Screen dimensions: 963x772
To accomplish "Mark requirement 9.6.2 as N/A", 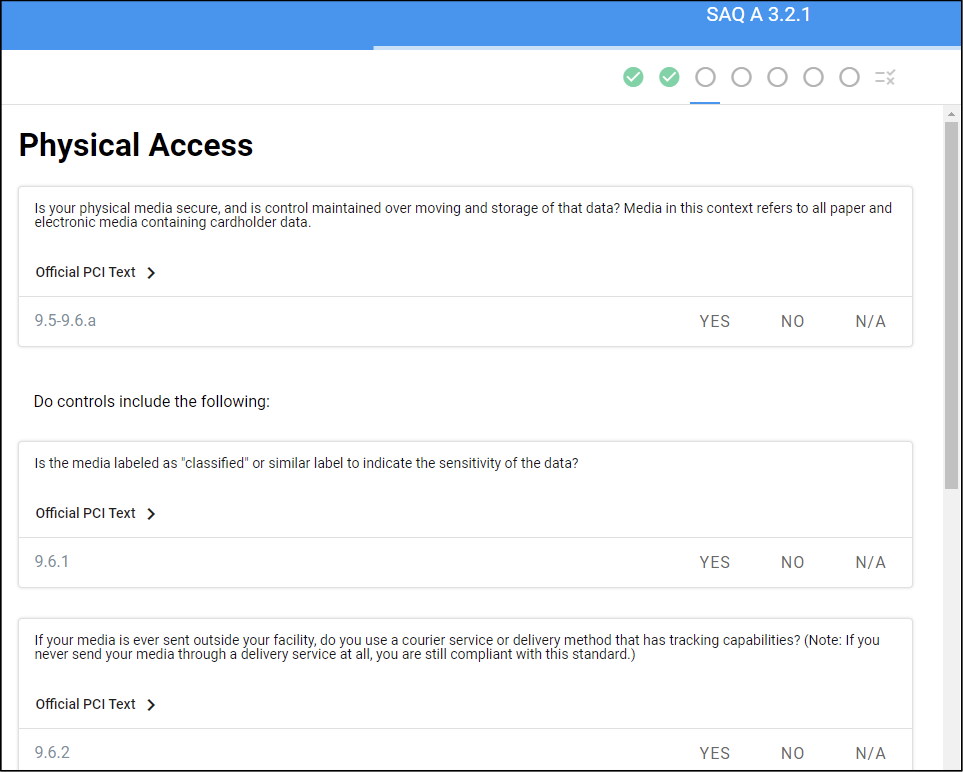I will click(x=870, y=753).
